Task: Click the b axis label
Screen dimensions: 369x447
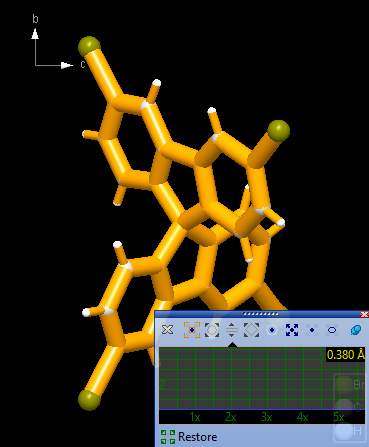Action: pyautogui.click(x=35, y=19)
